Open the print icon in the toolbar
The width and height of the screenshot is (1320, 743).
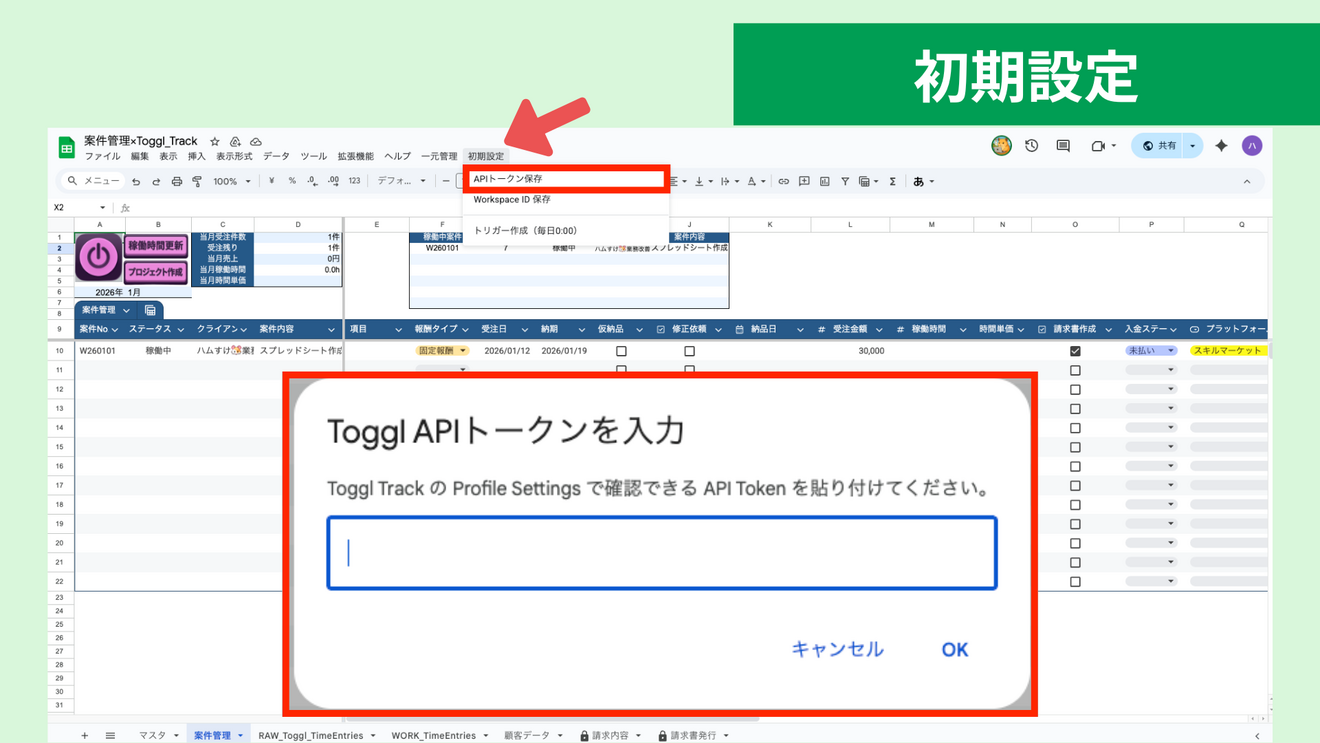click(x=177, y=181)
